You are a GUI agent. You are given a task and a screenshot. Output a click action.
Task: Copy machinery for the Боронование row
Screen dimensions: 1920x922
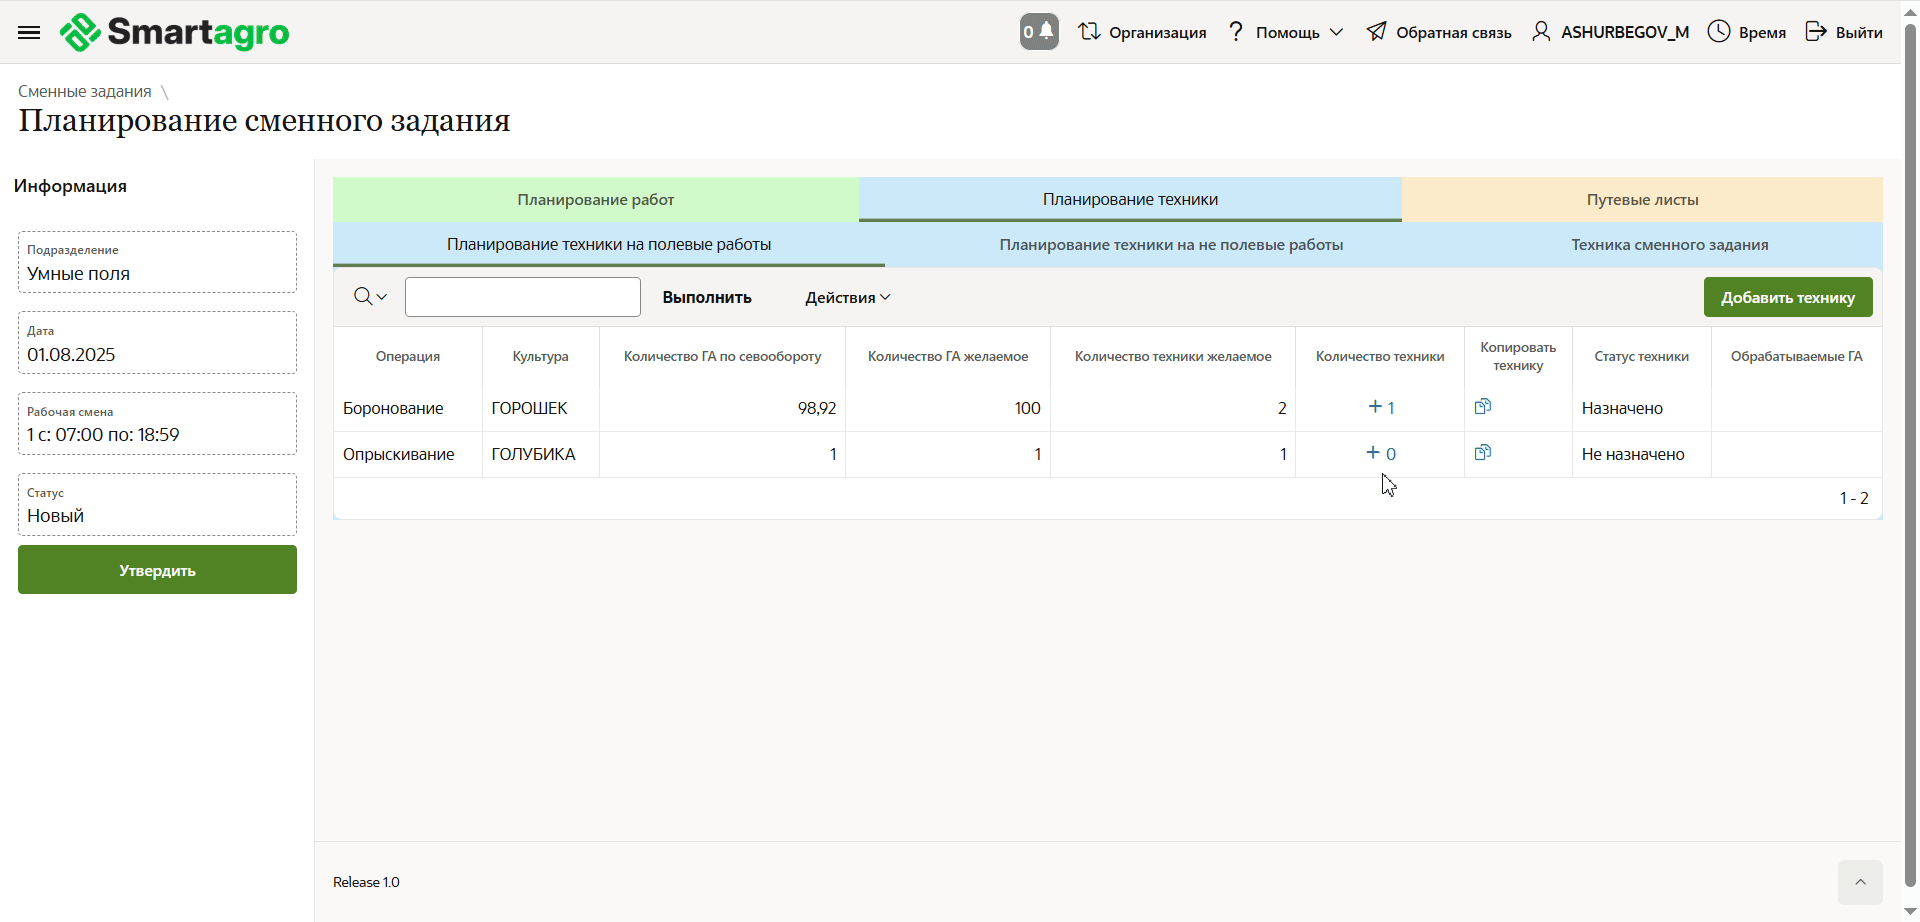coord(1483,407)
